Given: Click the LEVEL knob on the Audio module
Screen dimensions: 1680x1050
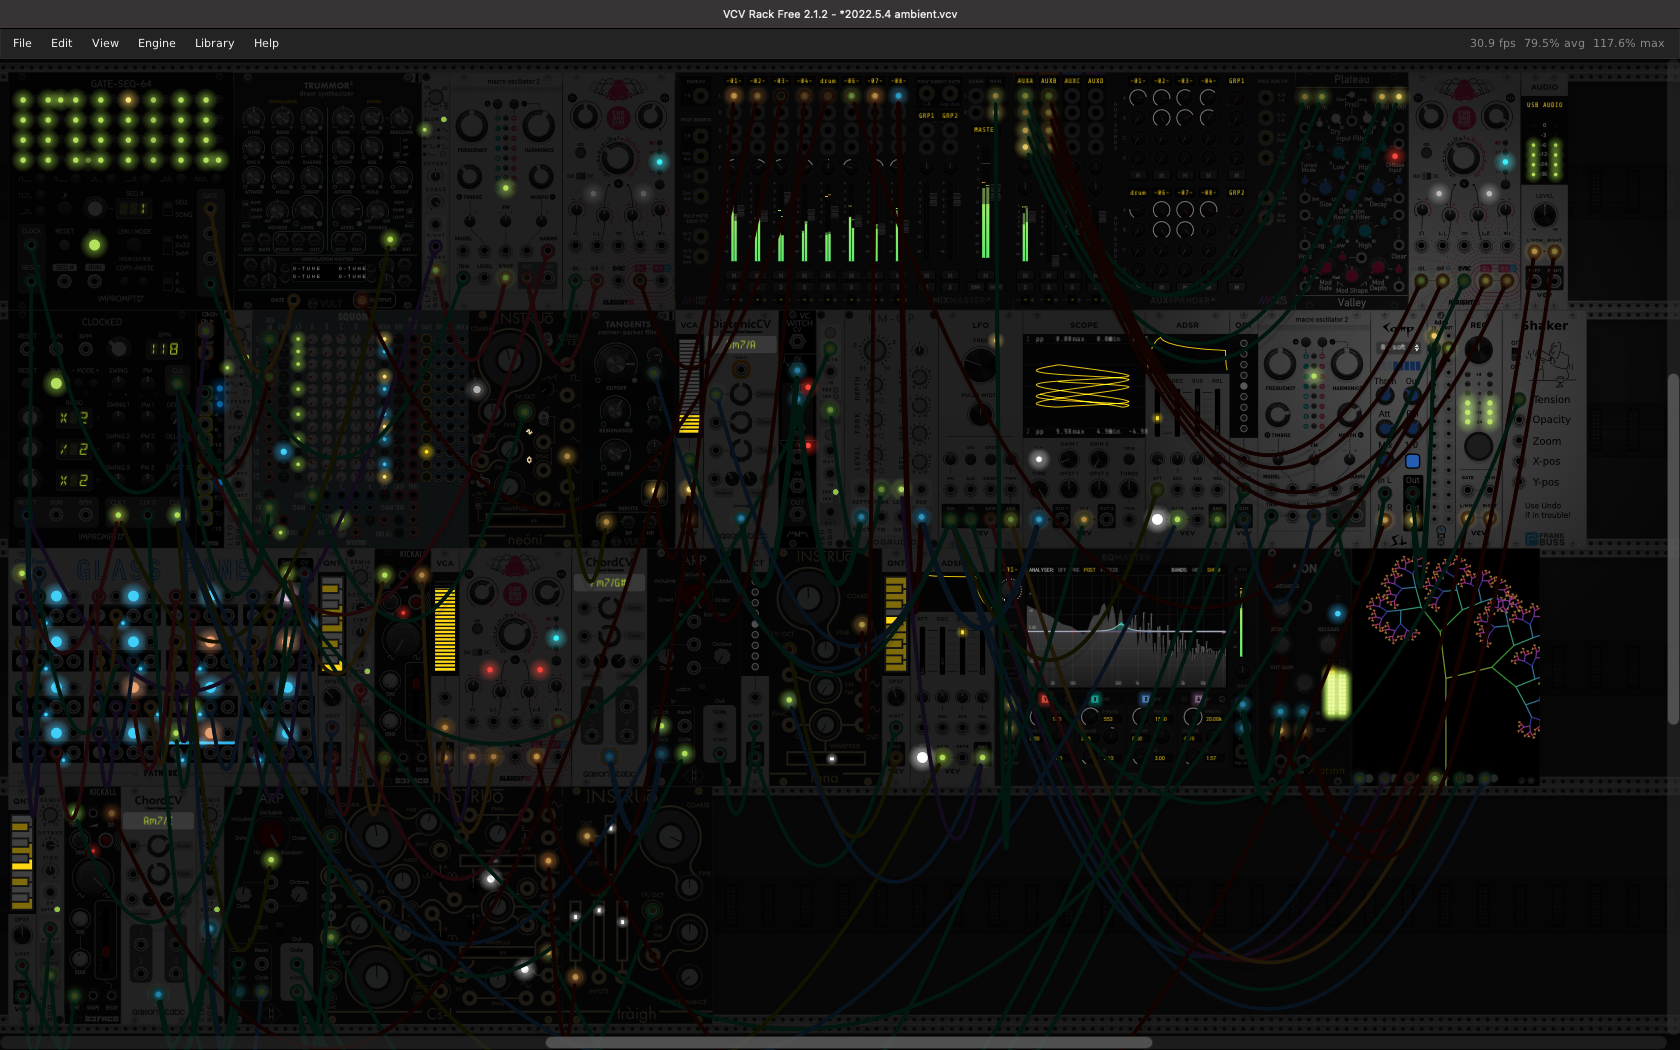Looking at the screenshot, I should click(x=1545, y=216).
